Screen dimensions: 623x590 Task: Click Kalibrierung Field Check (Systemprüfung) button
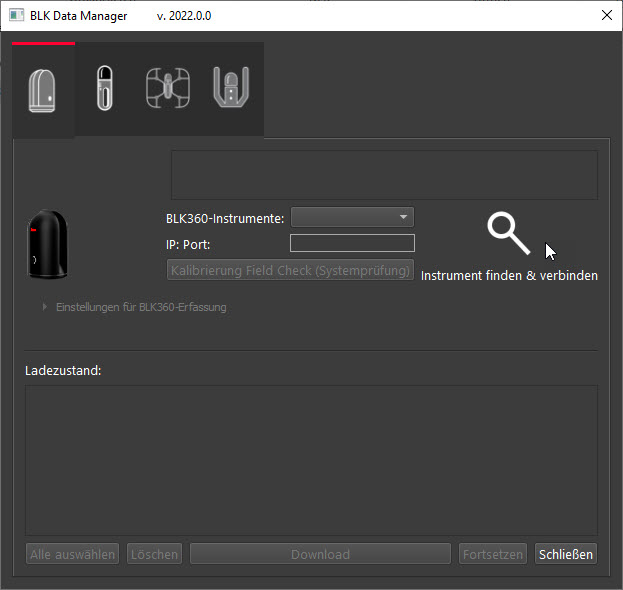[x=290, y=270]
